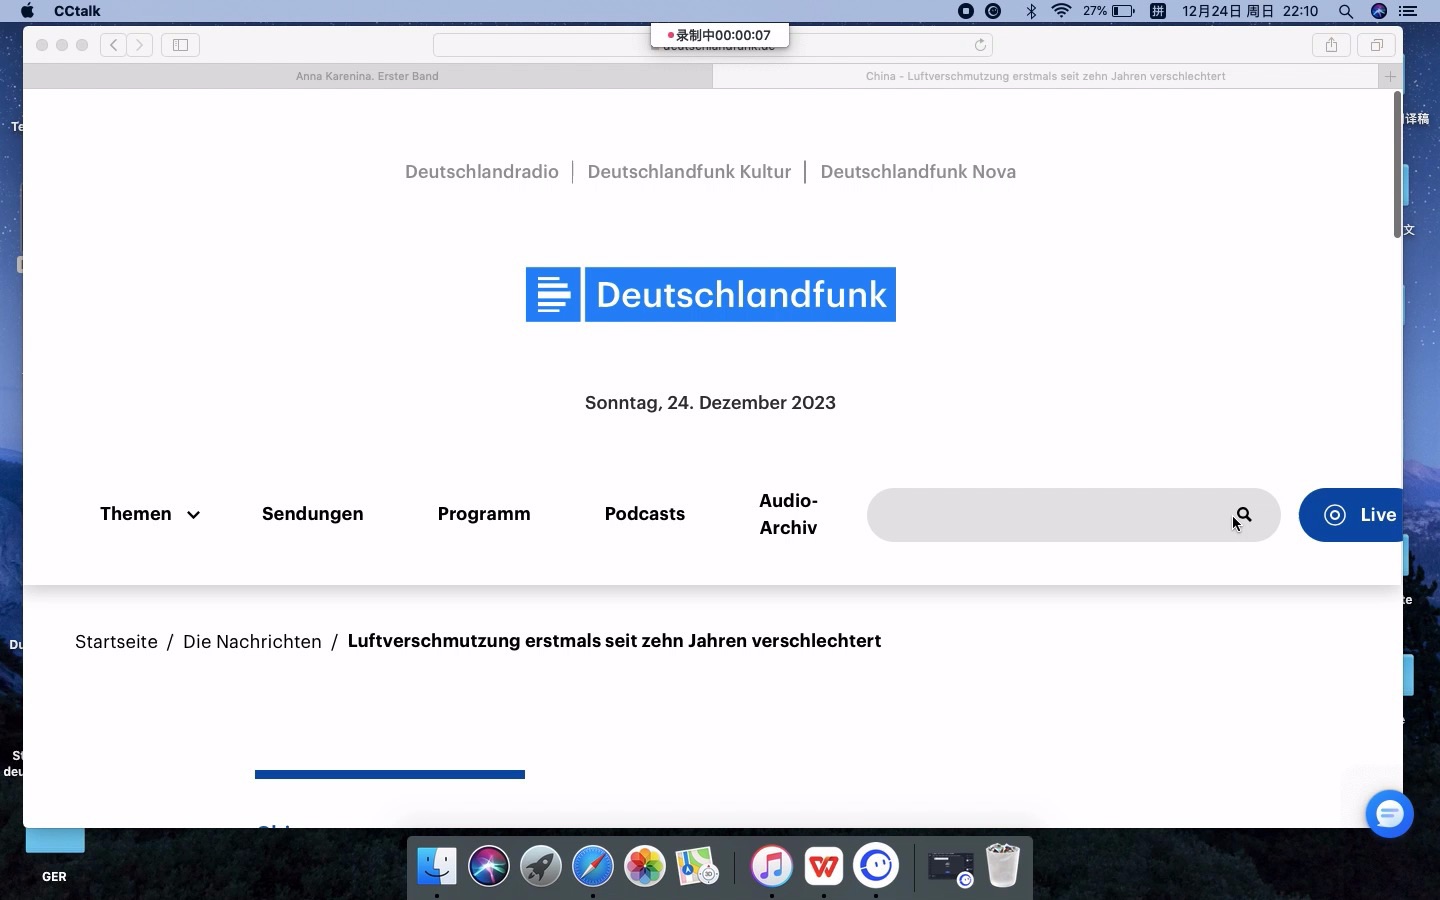Open Launchpad rocket icon in Dock
This screenshot has width=1440, height=900.
coord(541,866)
